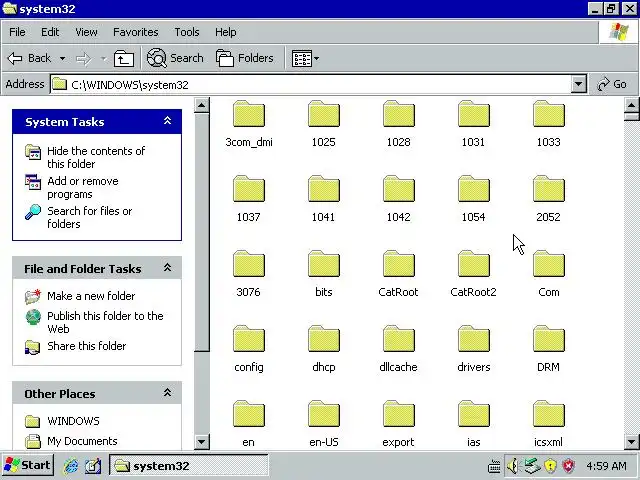Click the system32 taskbar button
640x480 pixels.
tap(189, 466)
